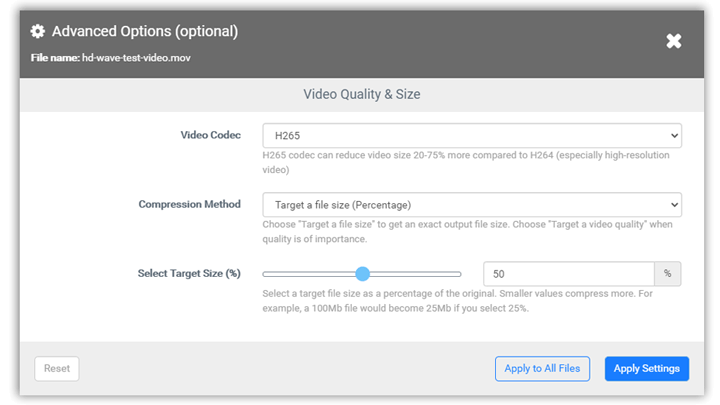This screenshot has height=405, width=720.
Task: Open the Compression Method dropdown
Action: [471, 205]
